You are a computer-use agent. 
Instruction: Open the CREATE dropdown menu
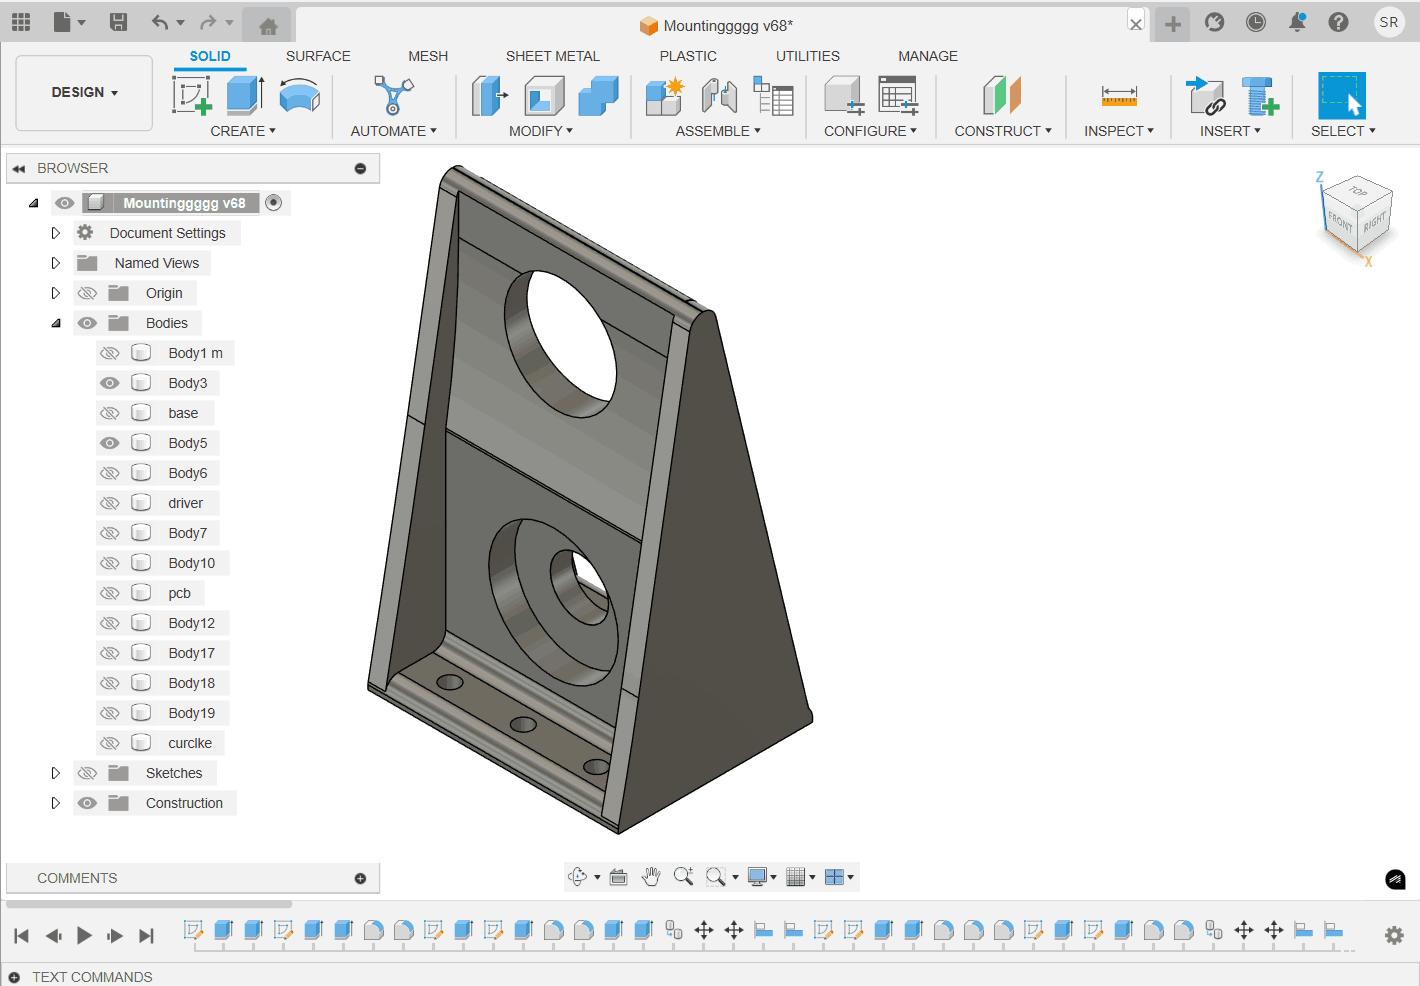(243, 131)
